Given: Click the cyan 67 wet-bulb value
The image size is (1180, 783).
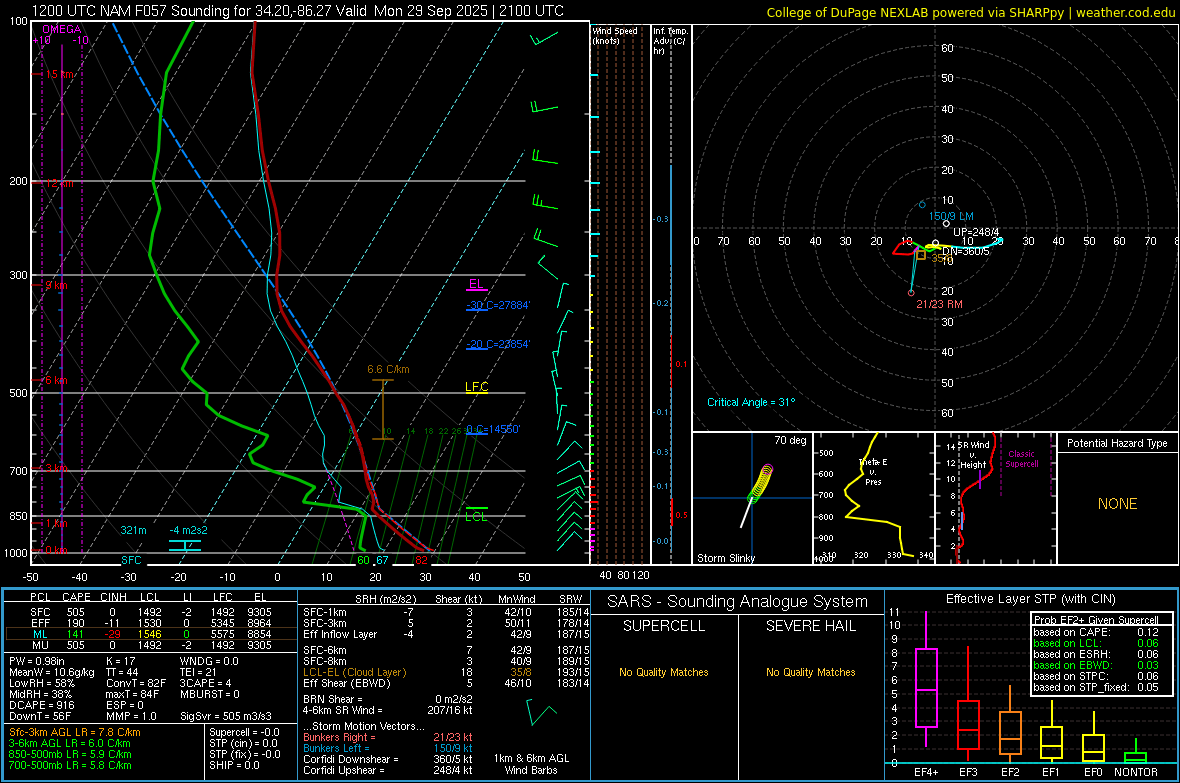Looking at the screenshot, I should [382, 559].
